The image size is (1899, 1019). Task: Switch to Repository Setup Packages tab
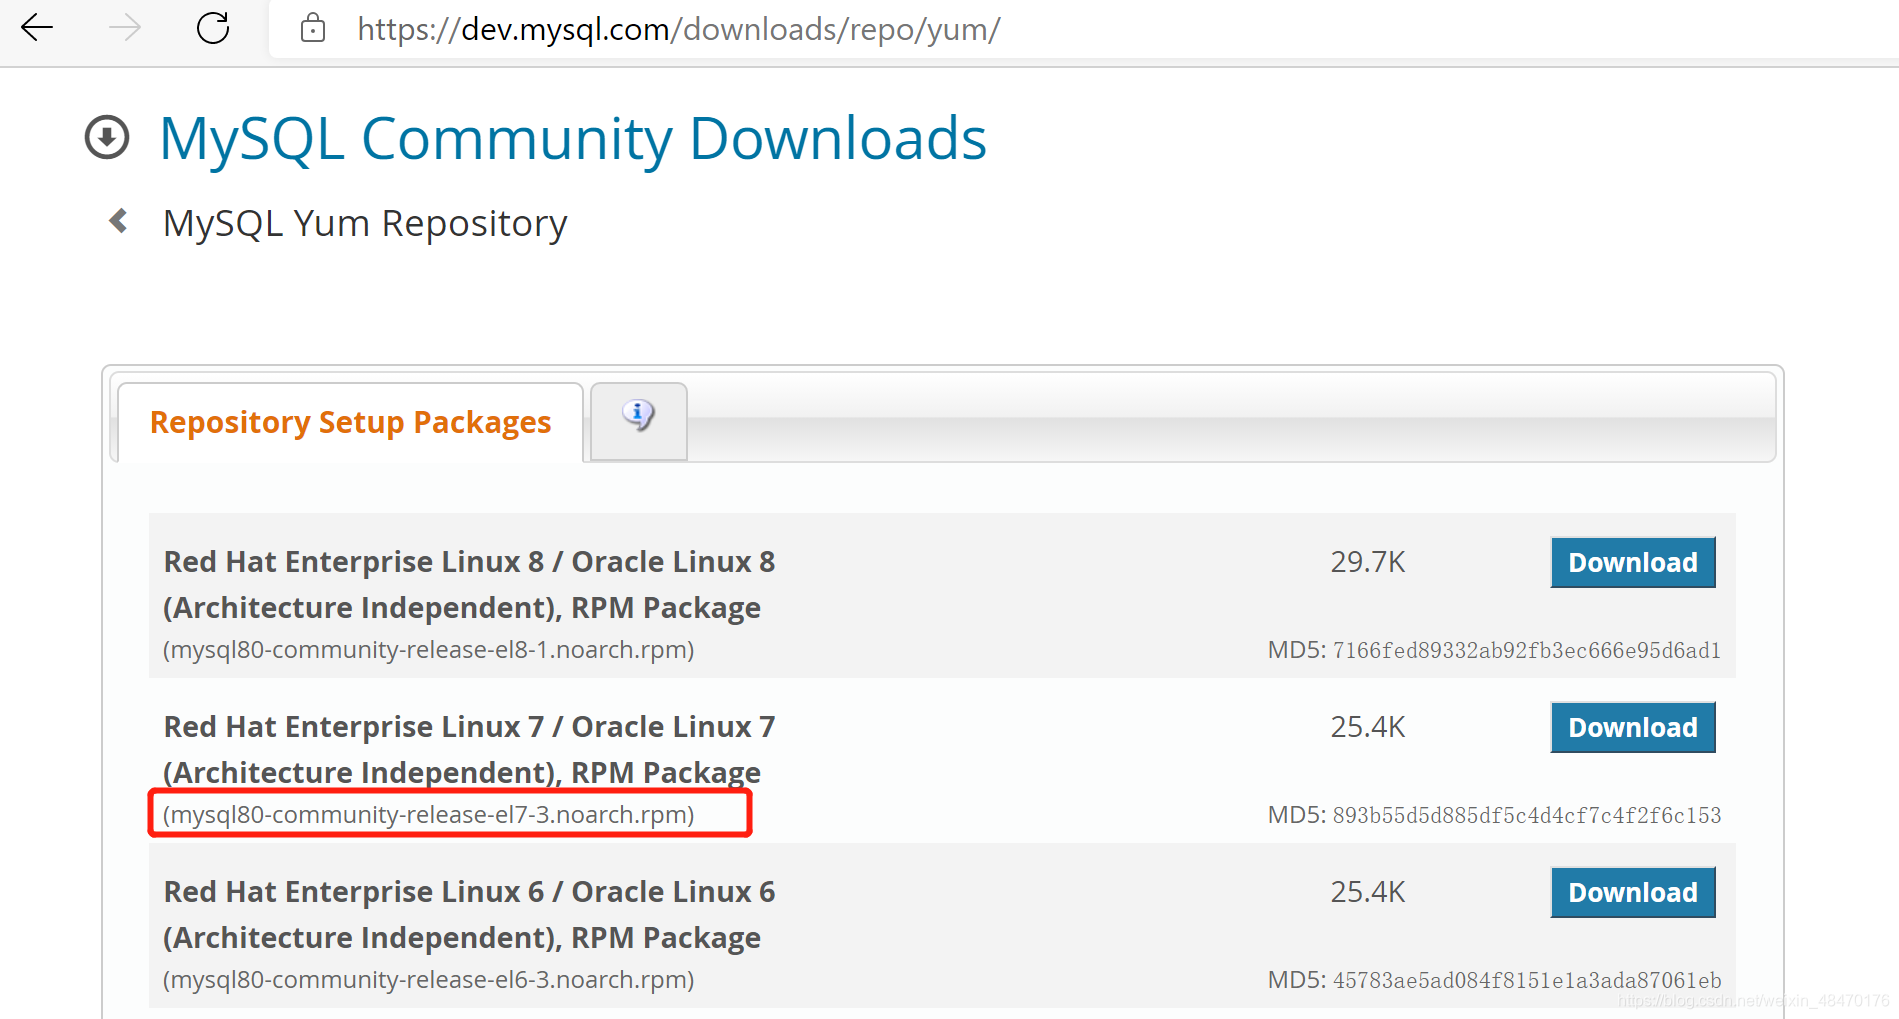tap(349, 421)
